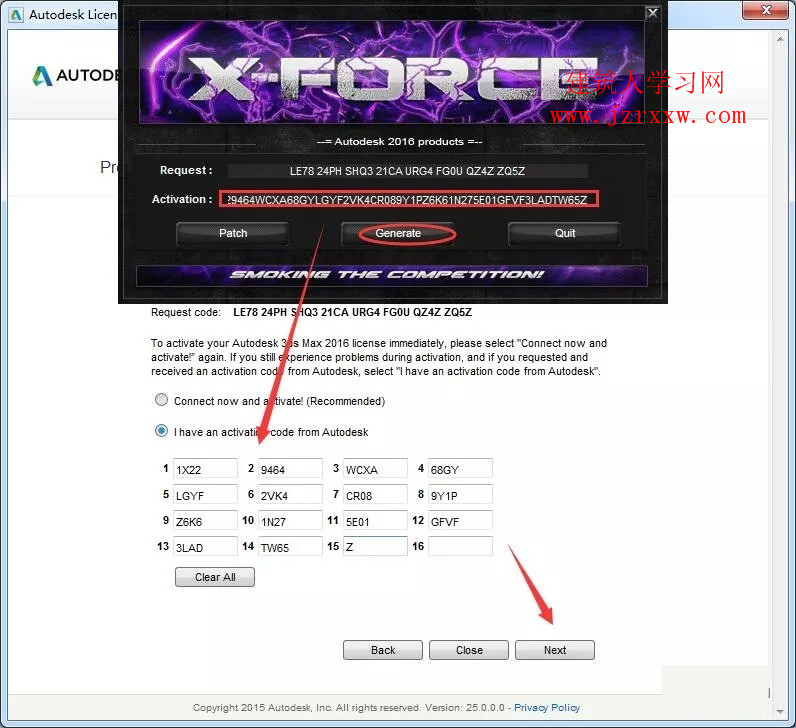The image size is (796, 728).
Task: Click activation code field 2 containing 9464
Action: [x=290, y=469]
